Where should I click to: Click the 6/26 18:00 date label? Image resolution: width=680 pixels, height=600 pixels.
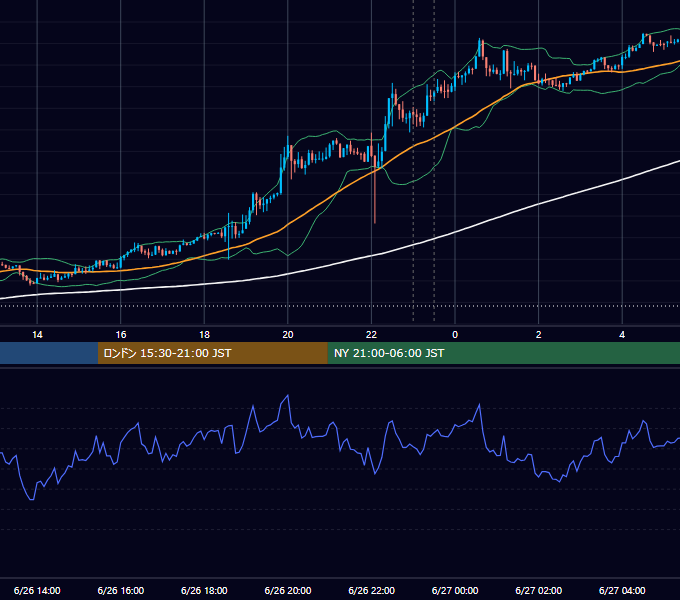pyautogui.click(x=204, y=590)
